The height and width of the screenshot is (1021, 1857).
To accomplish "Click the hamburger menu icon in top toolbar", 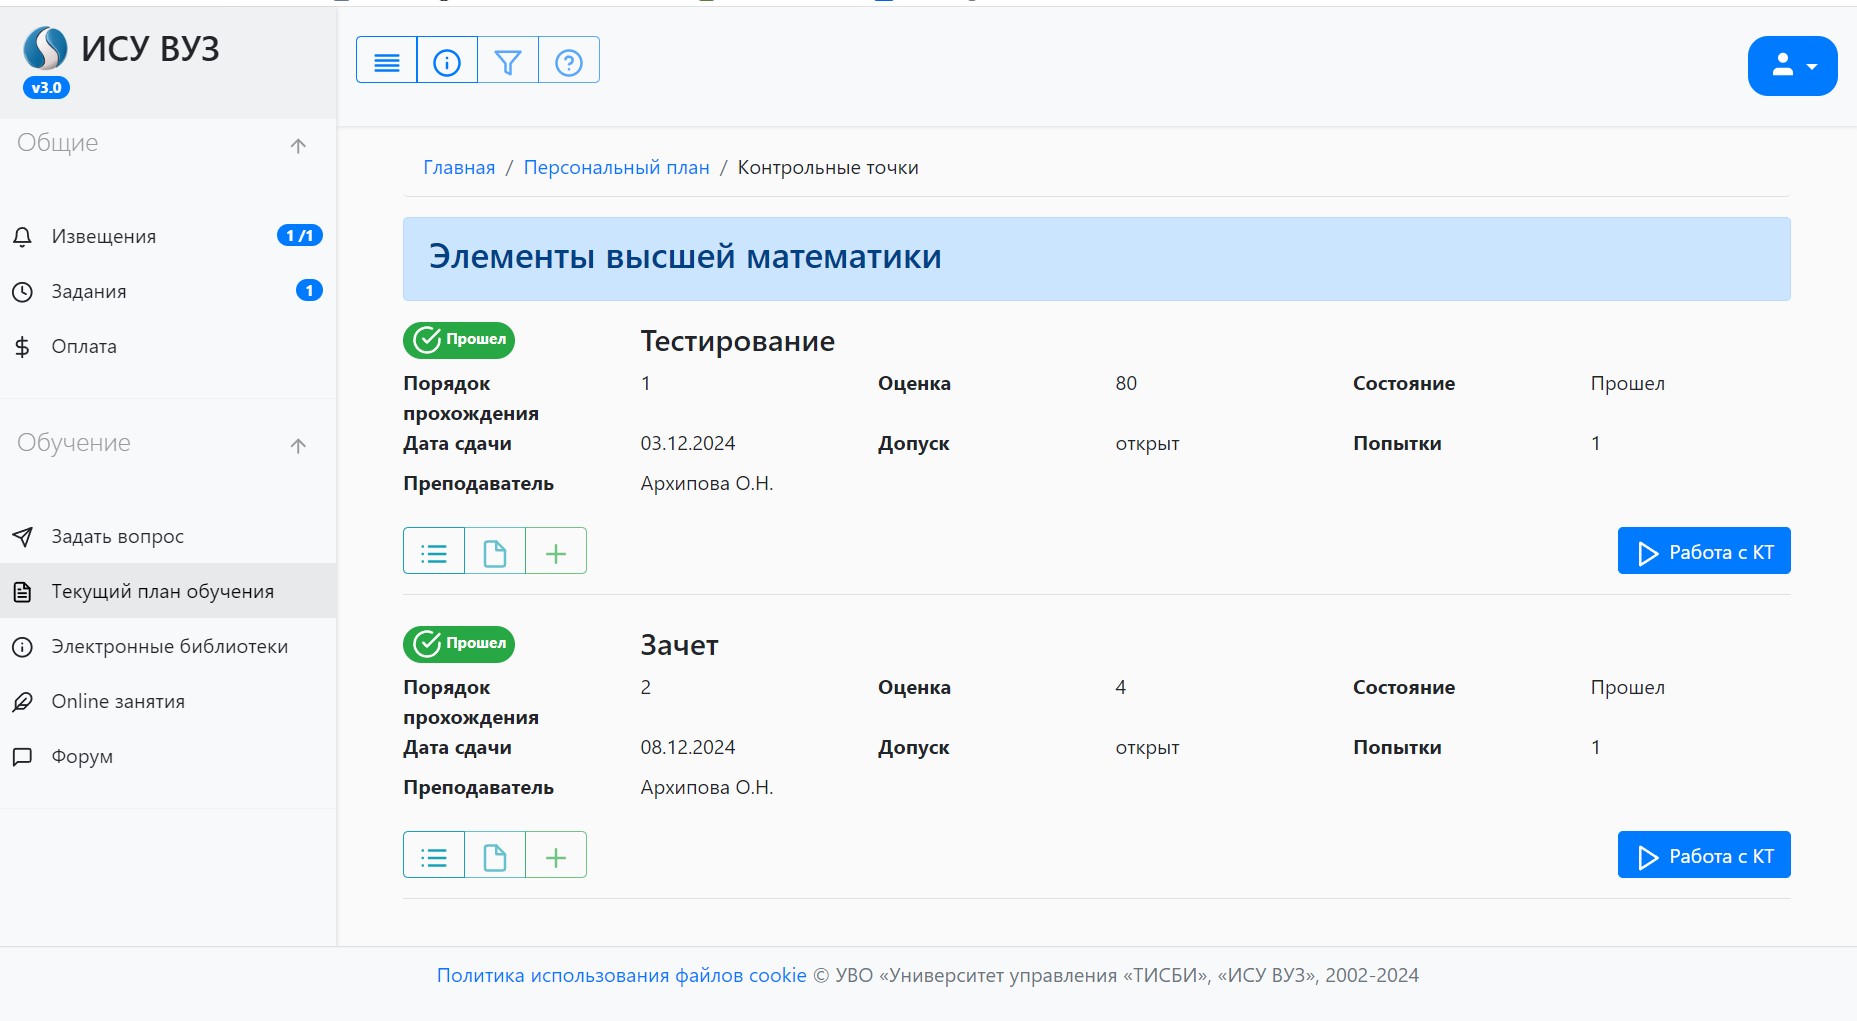I will (x=387, y=61).
